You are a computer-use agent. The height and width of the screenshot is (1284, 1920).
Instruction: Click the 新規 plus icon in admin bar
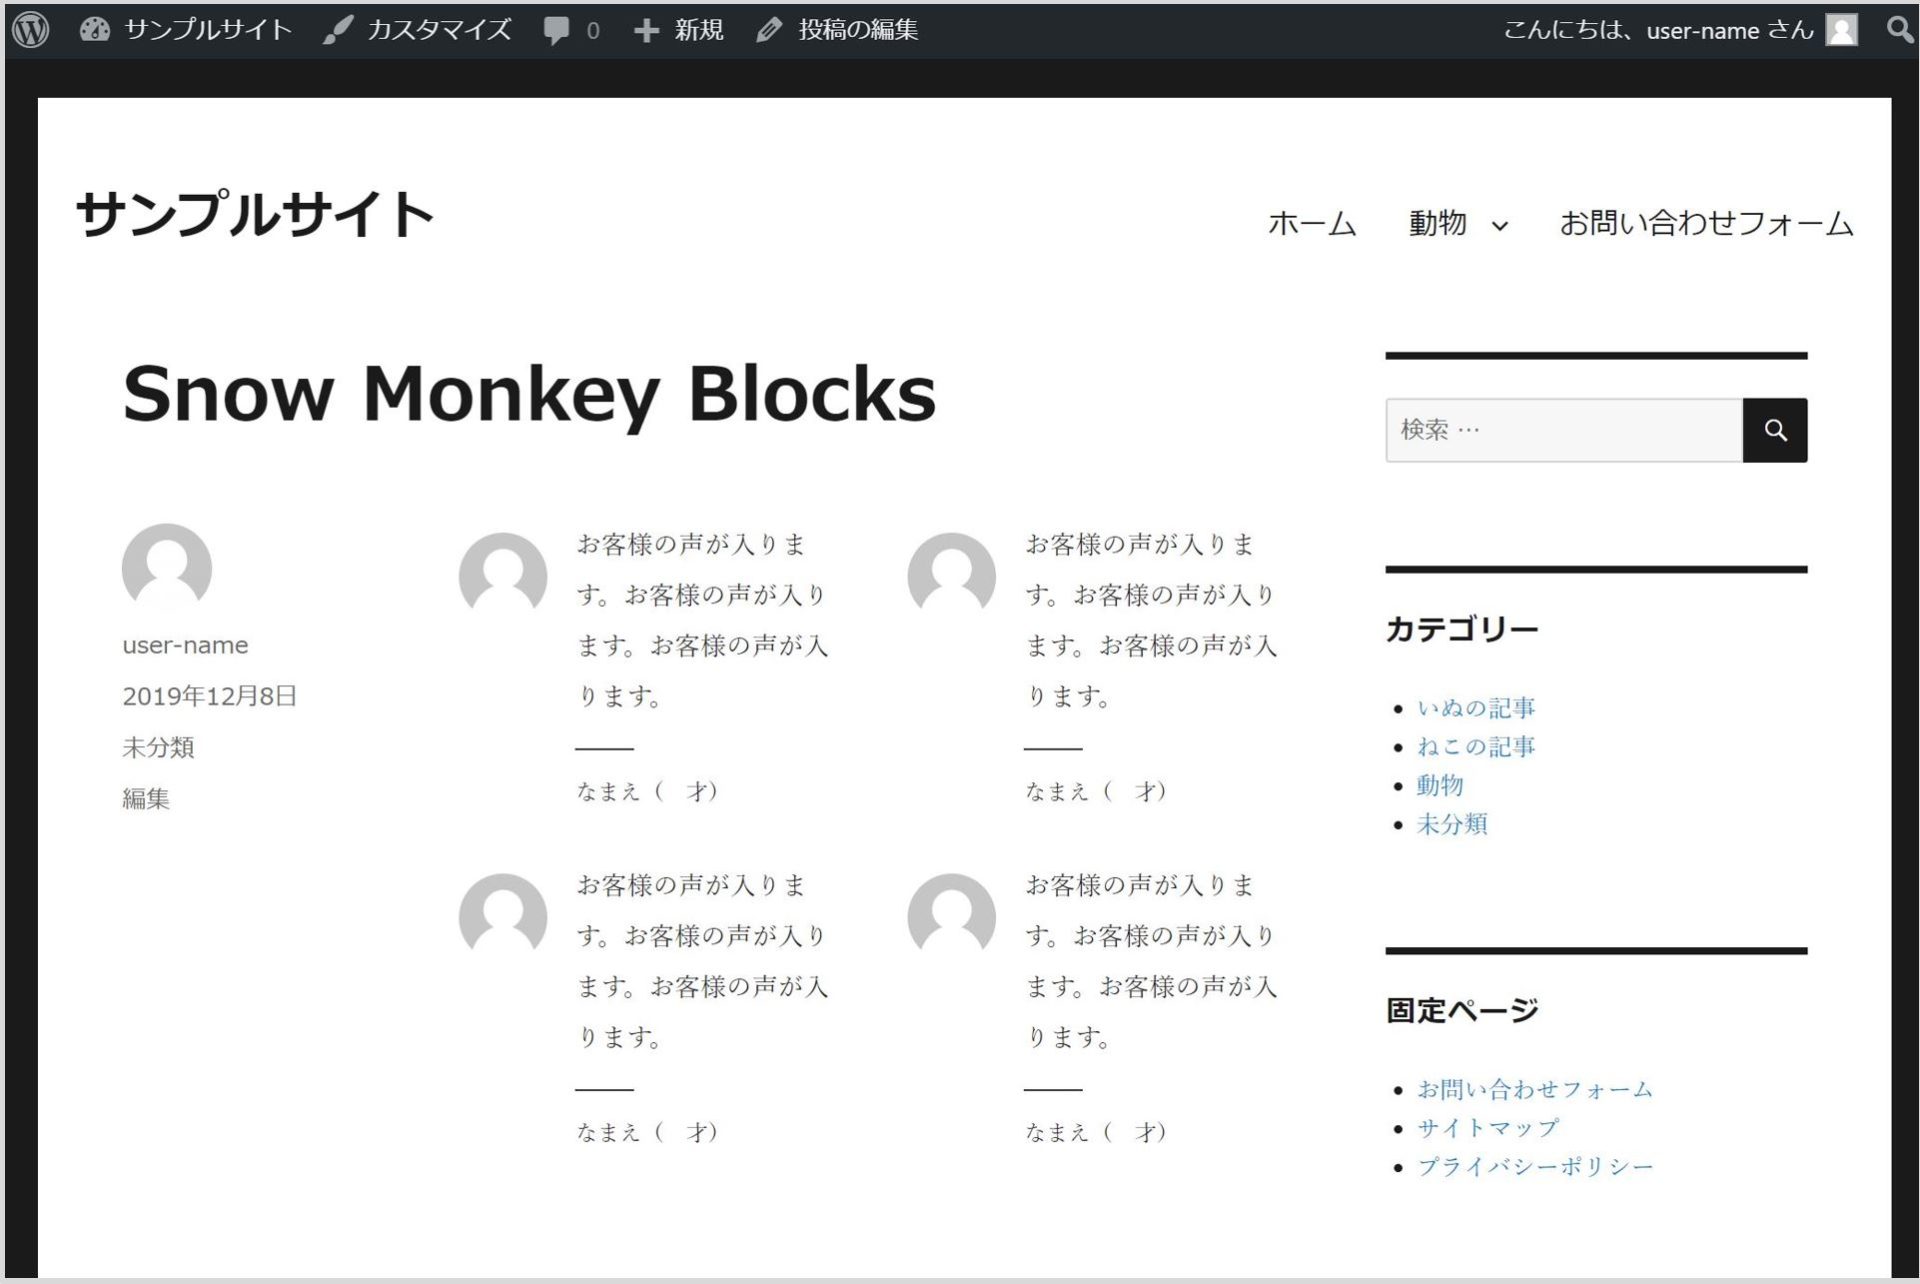[x=648, y=30]
